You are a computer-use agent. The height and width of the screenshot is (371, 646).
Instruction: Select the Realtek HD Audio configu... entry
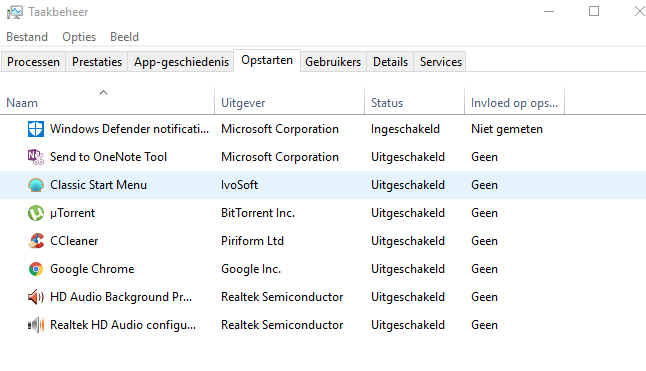(123, 325)
